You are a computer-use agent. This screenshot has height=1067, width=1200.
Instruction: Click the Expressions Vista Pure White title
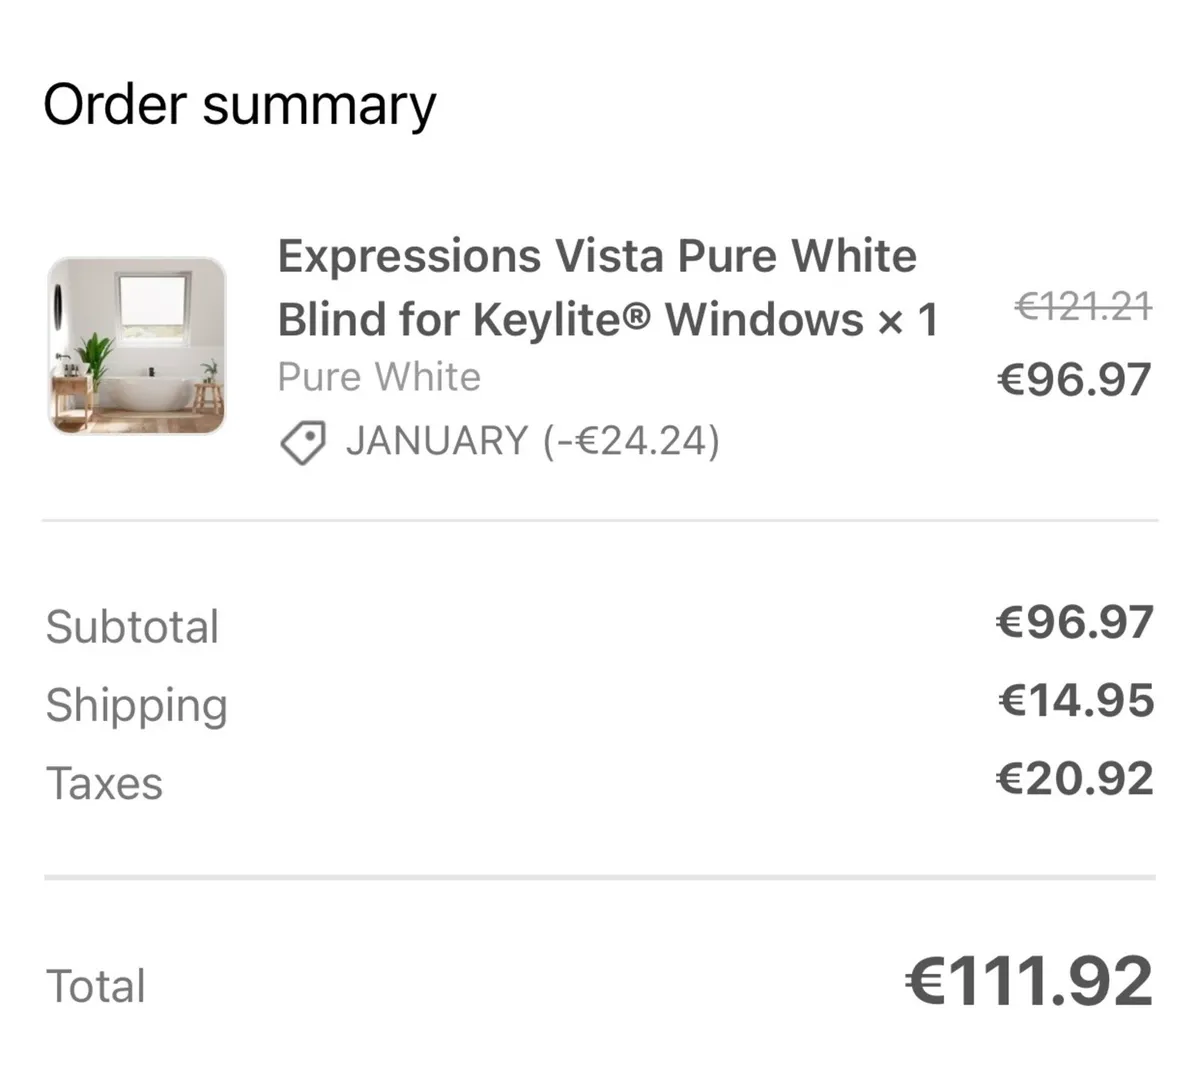pos(597,257)
